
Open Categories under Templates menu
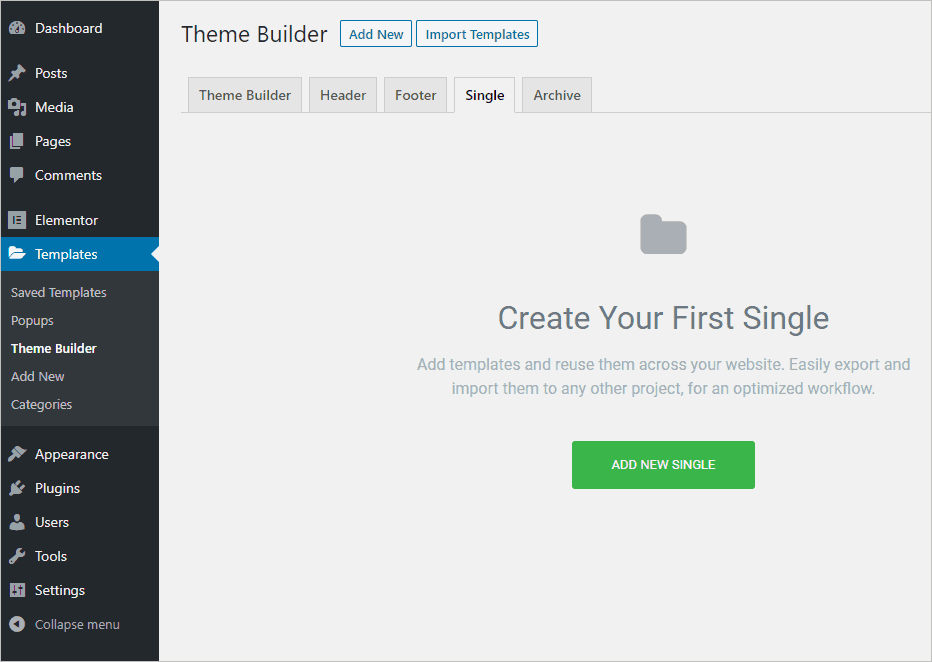point(42,404)
